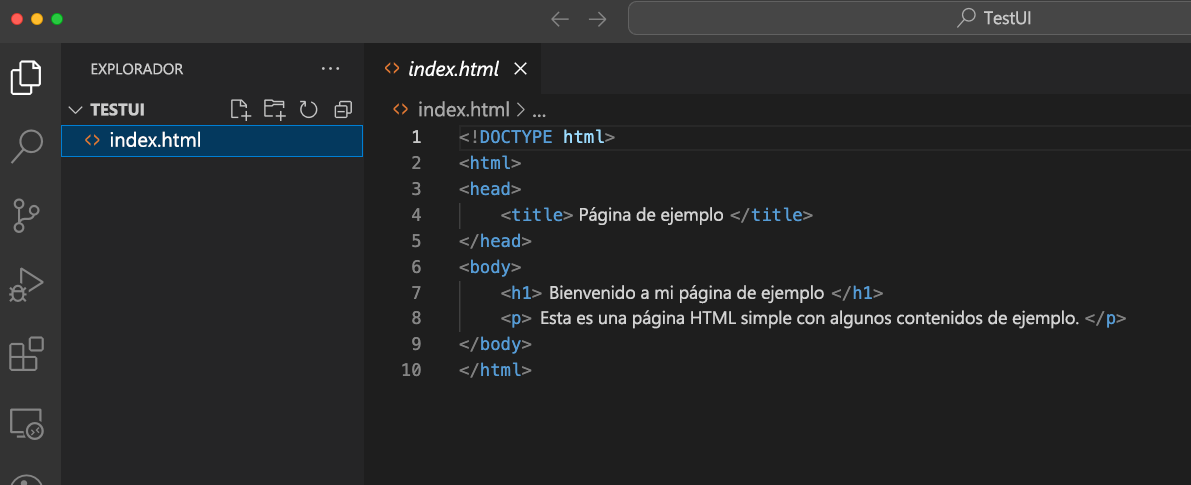The height and width of the screenshot is (485, 1191).
Task: Click the TestUI command center search box
Action: (x=909, y=19)
